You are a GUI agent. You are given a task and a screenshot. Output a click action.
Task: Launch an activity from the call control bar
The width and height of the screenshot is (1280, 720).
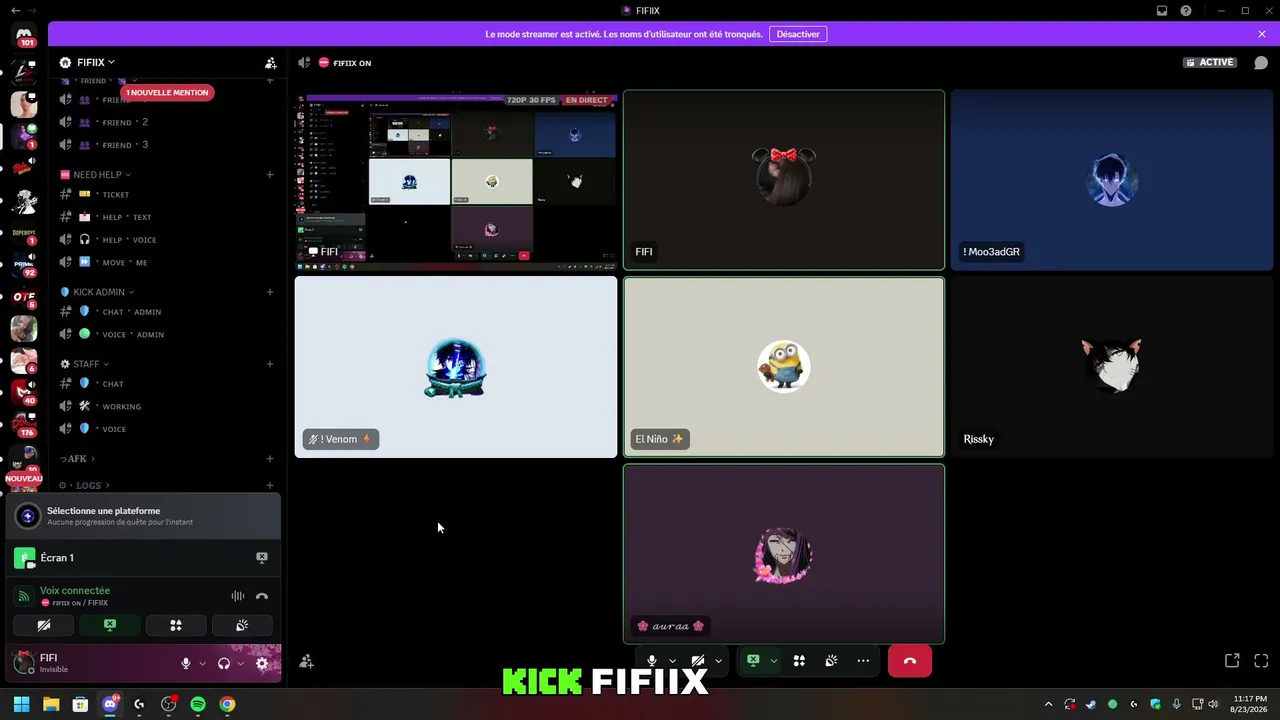[x=799, y=661]
